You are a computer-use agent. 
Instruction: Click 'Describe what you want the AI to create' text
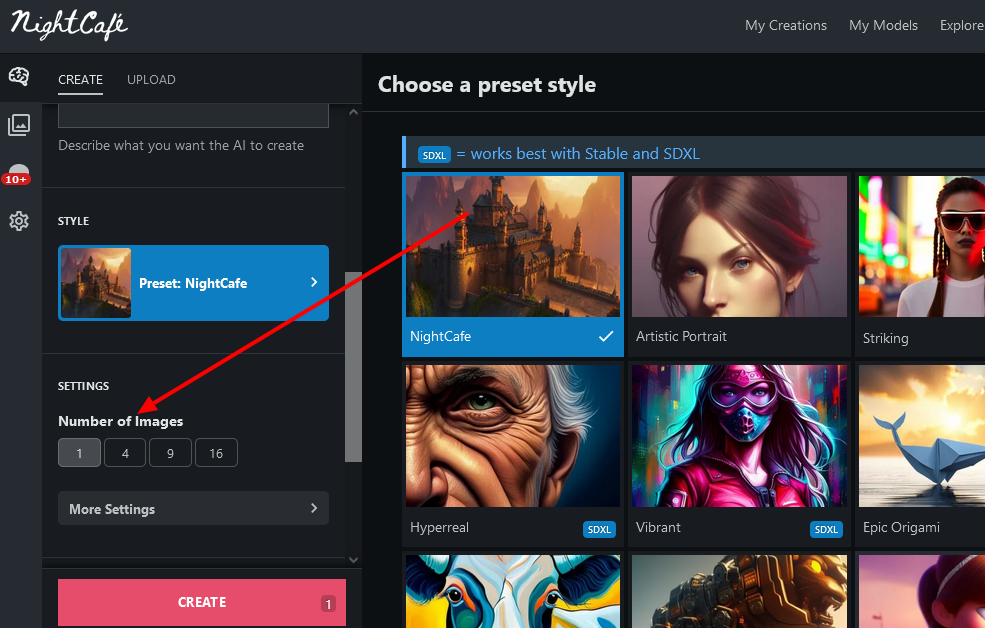tap(181, 146)
